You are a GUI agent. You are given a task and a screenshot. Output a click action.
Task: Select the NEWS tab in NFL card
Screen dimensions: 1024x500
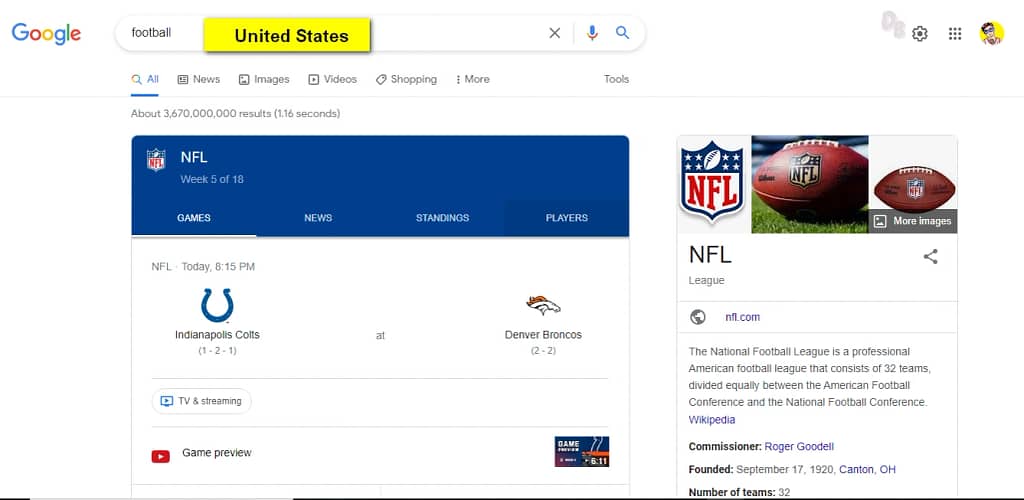pos(318,218)
